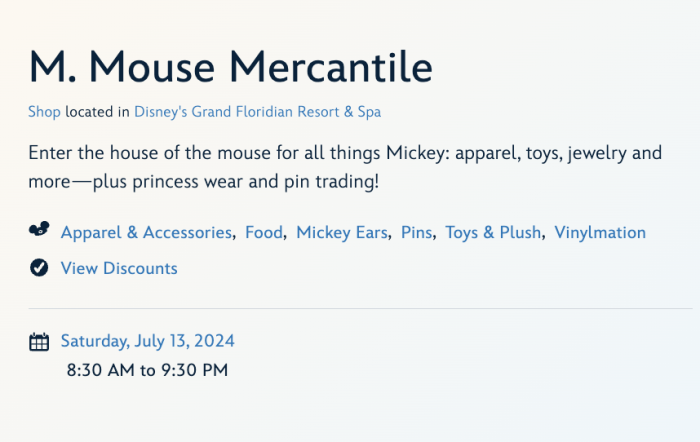Click the Mickey ears category icon
The image size is (700, 442).
(x=39, y=232)
